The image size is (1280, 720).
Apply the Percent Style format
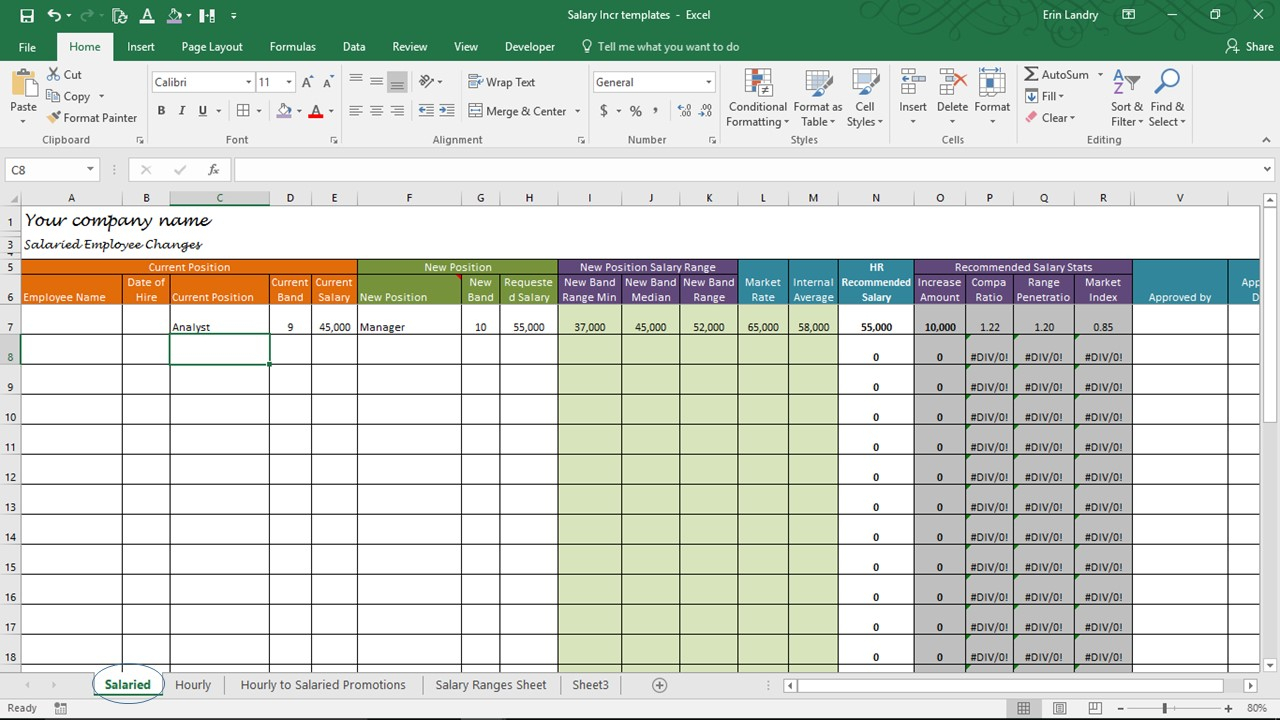[x=635, y=111]
